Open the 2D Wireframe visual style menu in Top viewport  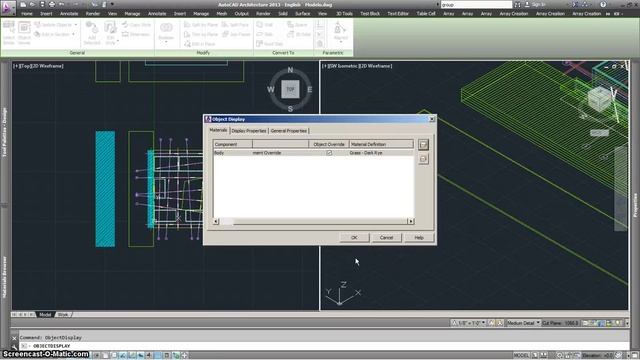click(x=47, y=66)
